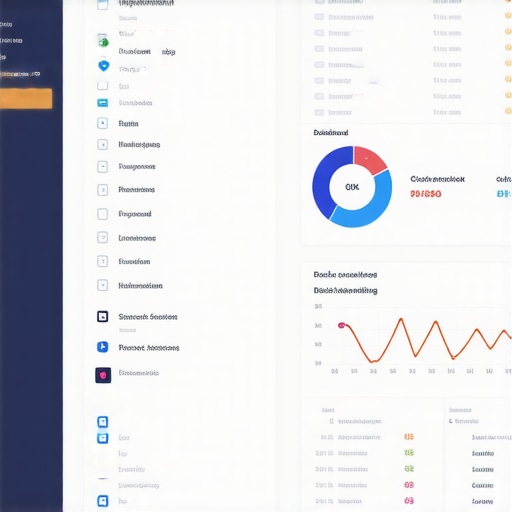Screen dimensions: 512x512
Task: Click the orange value in the bottom table
Action: click(x=409, y=437)
